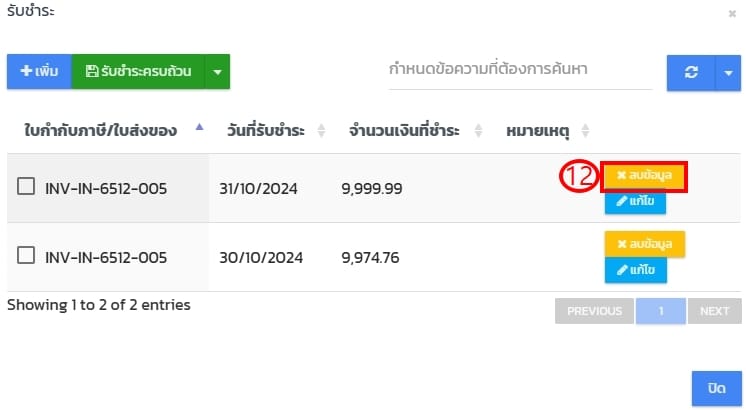Edit the 30/10/2024 payment entry
The height and width of the screenshot is (410, 746).
click(x=635, y=270)
